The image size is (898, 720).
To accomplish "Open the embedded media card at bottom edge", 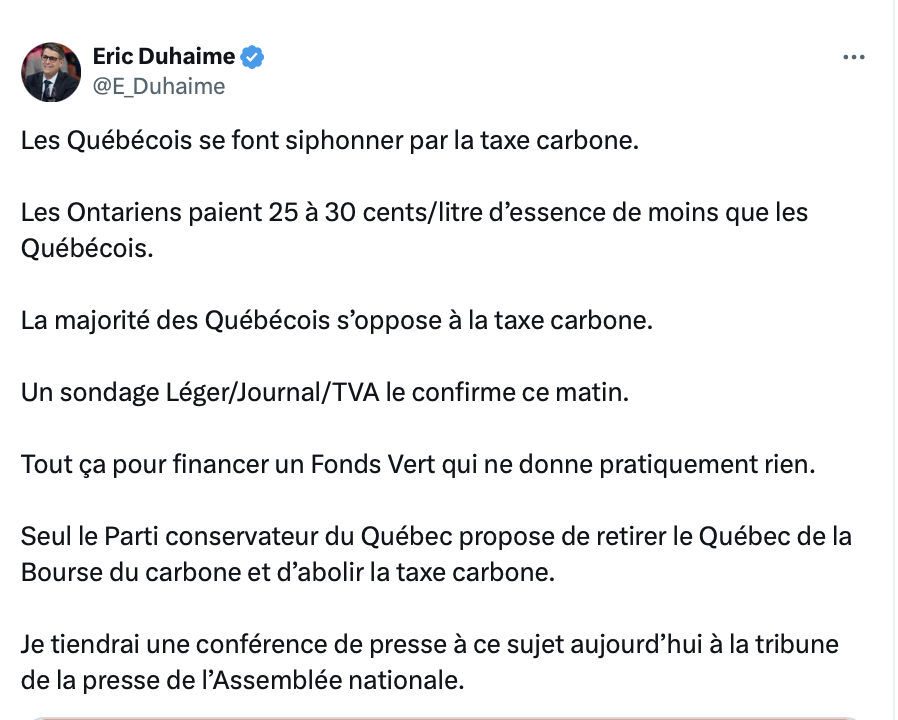I will tap(444, 718).
